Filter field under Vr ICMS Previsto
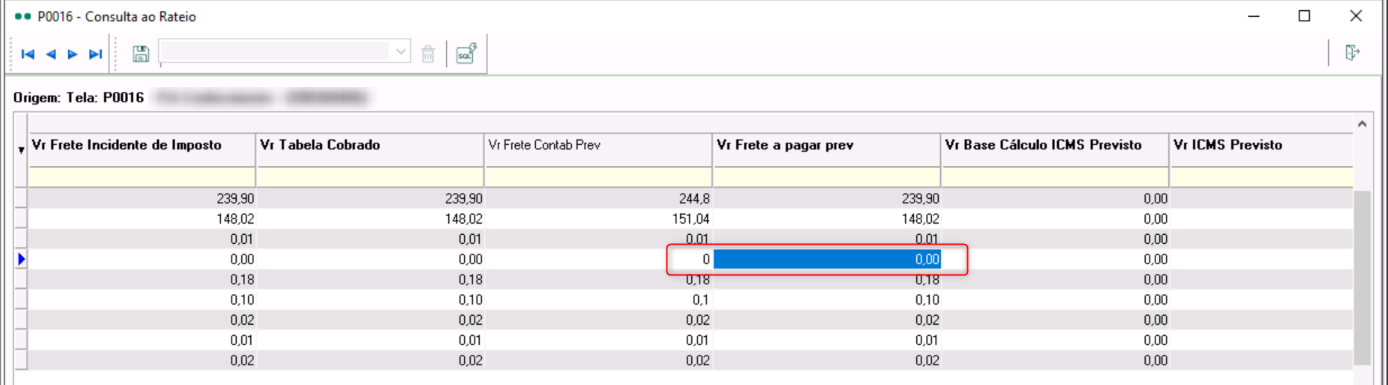Image resolution: width=1388 pixels, height=385 pixels. [x=1260, y=177]
